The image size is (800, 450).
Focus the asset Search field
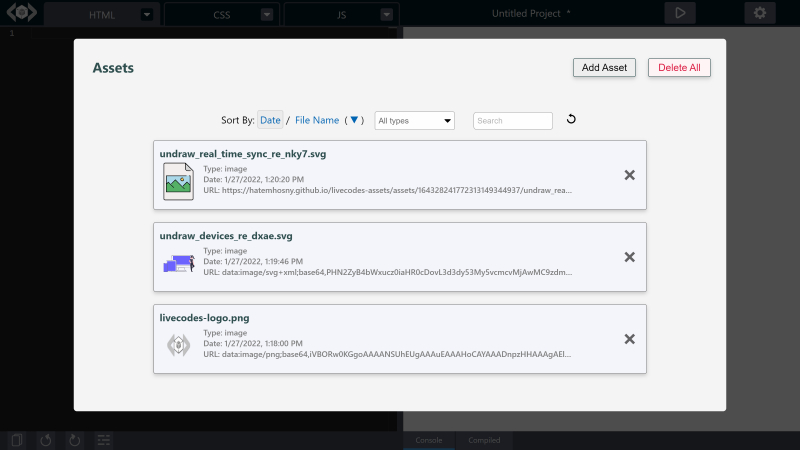513,121
